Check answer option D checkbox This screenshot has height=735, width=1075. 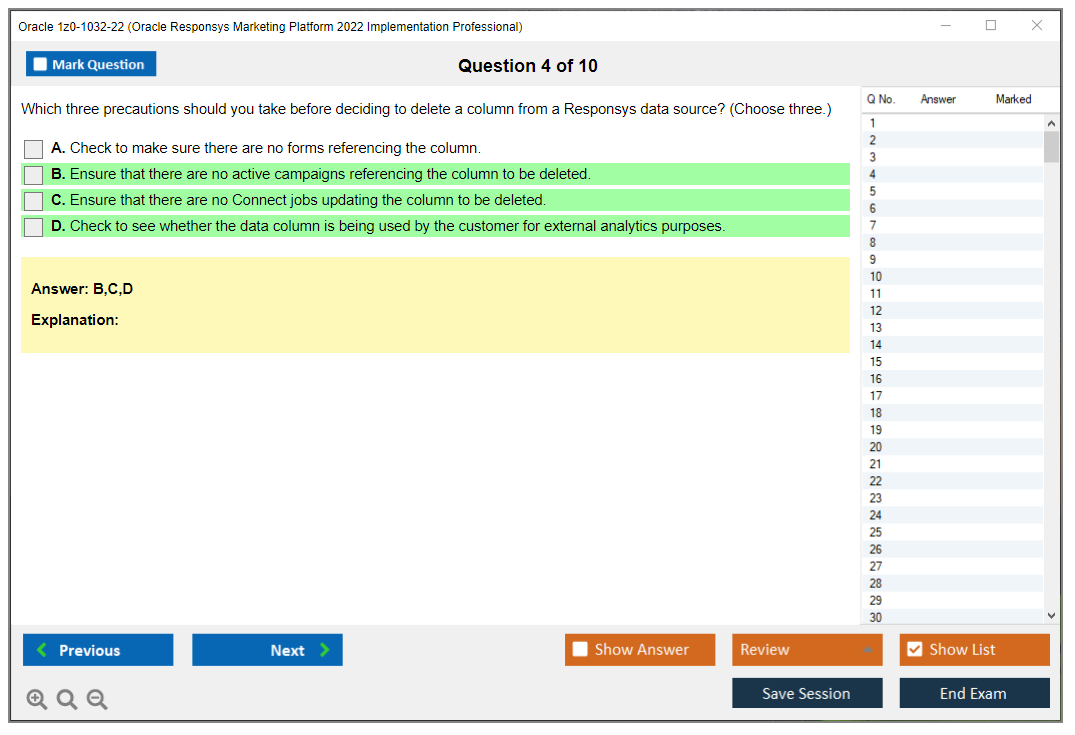click(x=32, y=224)
